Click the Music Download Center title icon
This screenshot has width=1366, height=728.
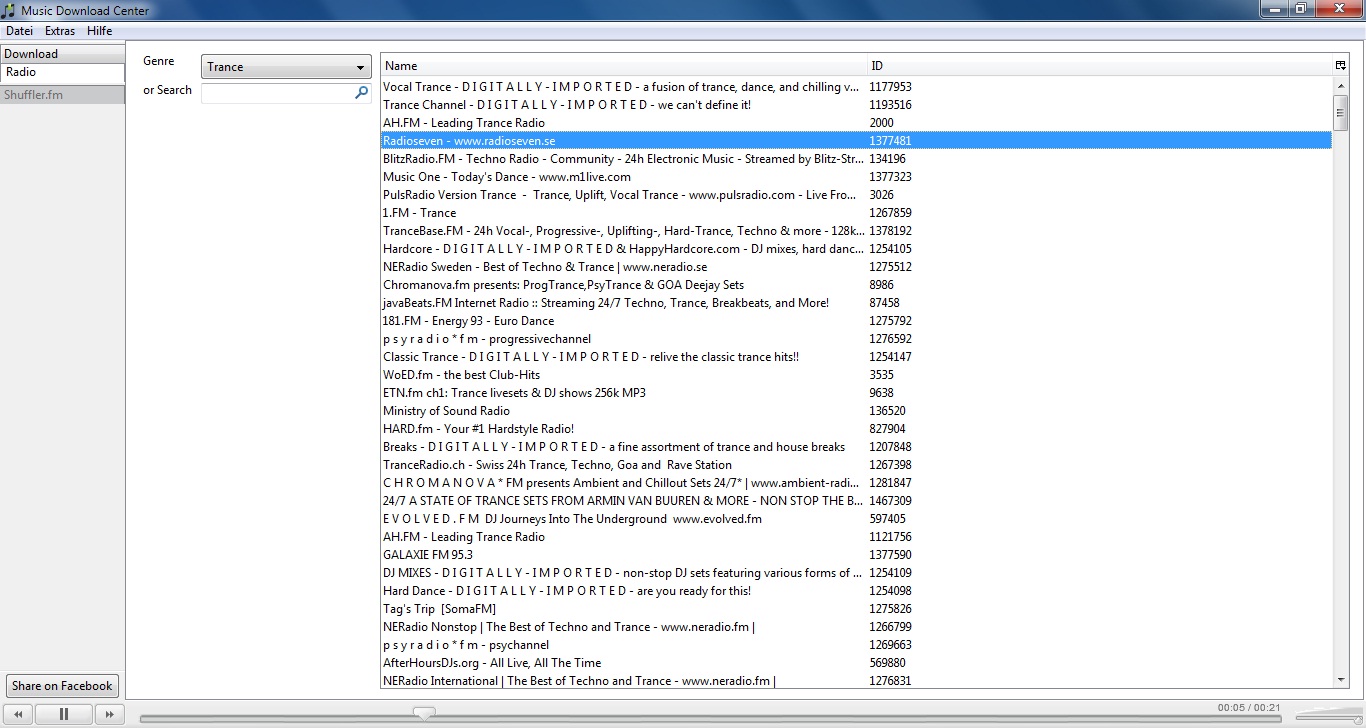(10, 10)
